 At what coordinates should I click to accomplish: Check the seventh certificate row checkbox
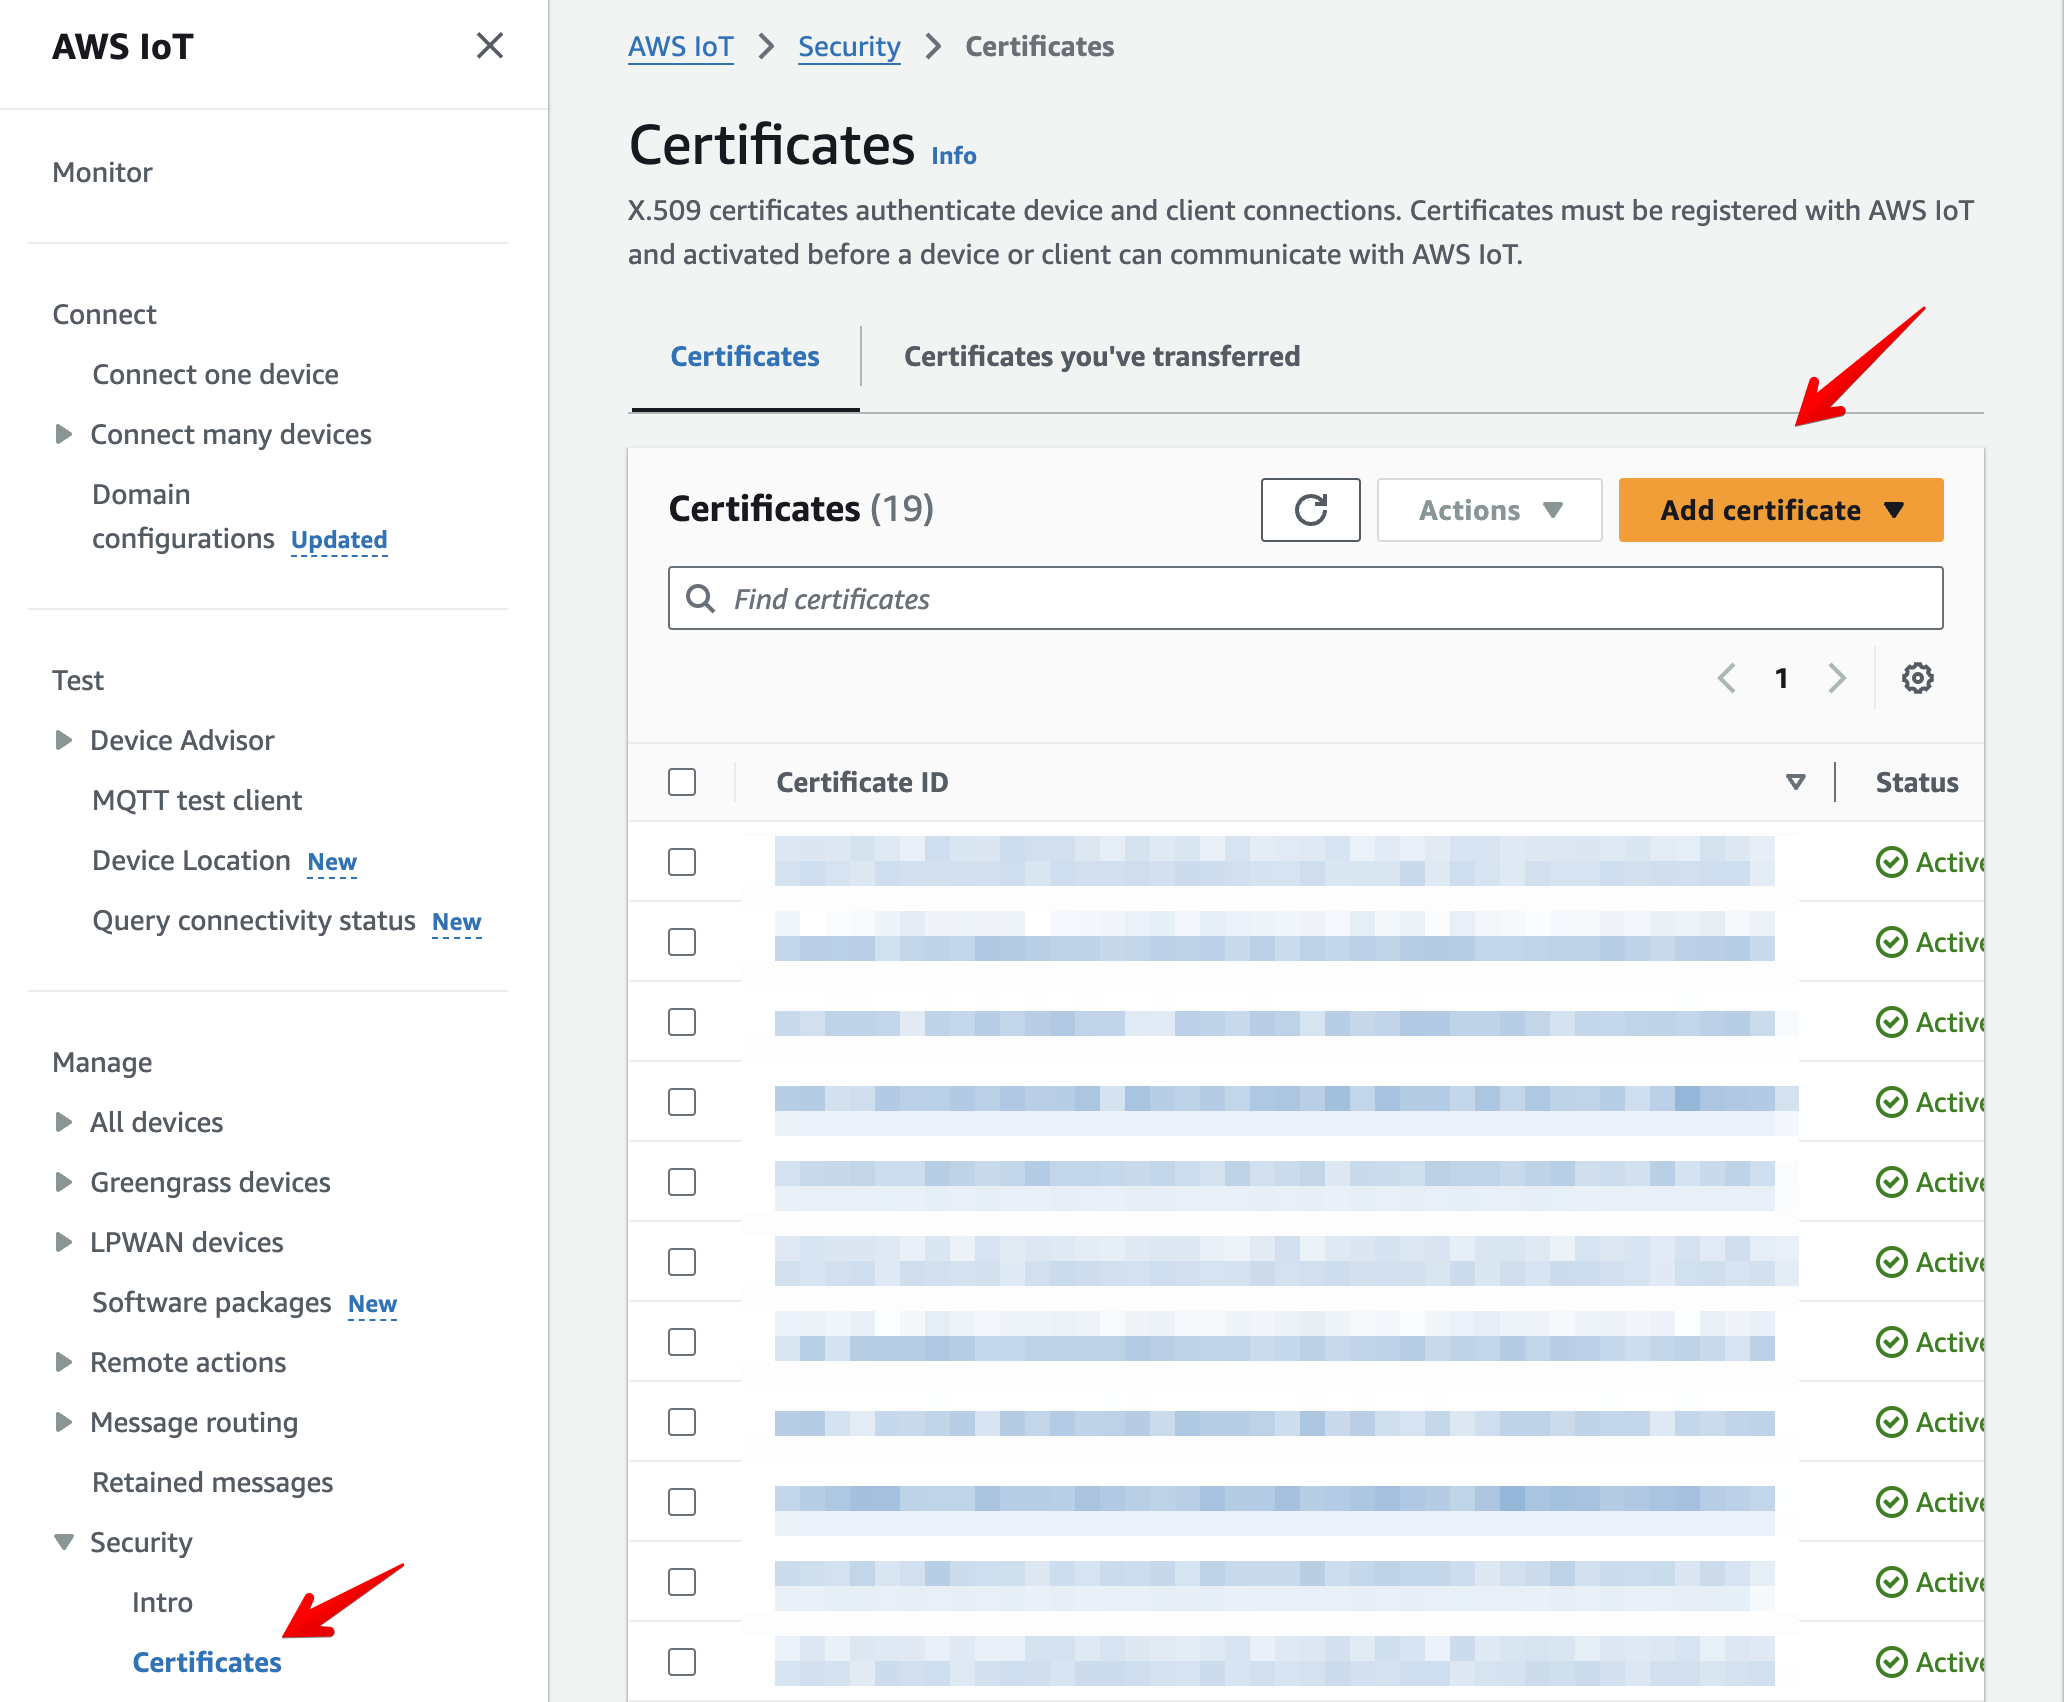pos(682,1342)
